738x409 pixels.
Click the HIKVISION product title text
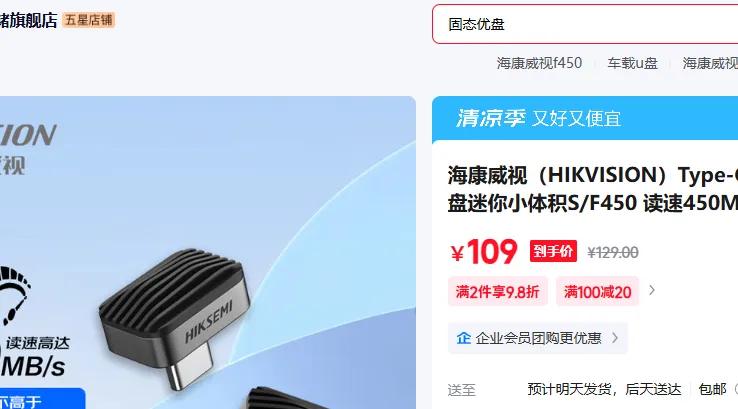[x=593, y=189]
